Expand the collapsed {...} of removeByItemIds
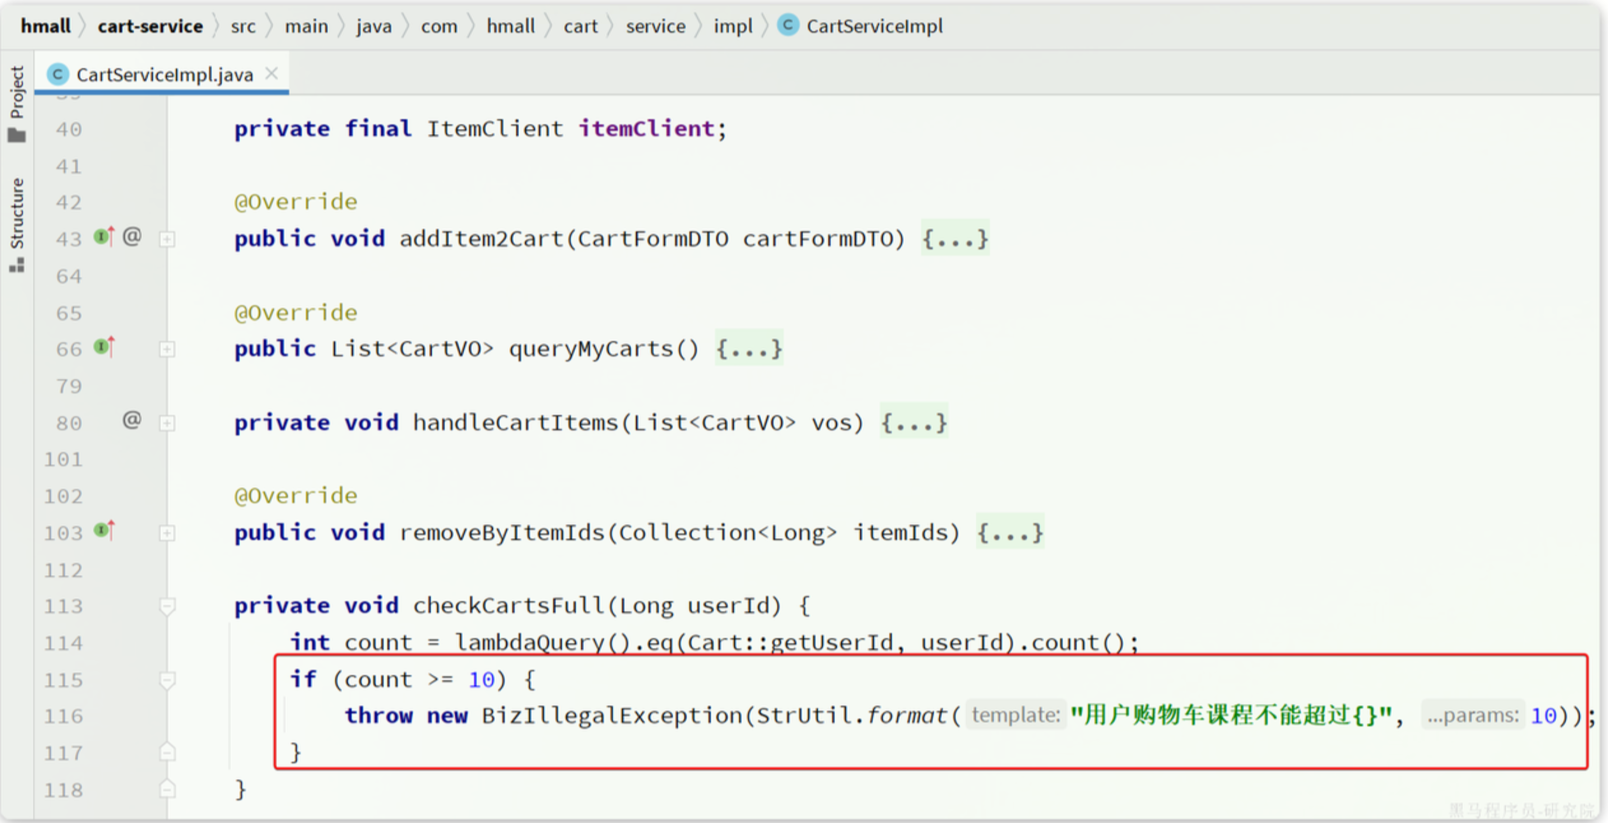 [x=1010, y=533]
